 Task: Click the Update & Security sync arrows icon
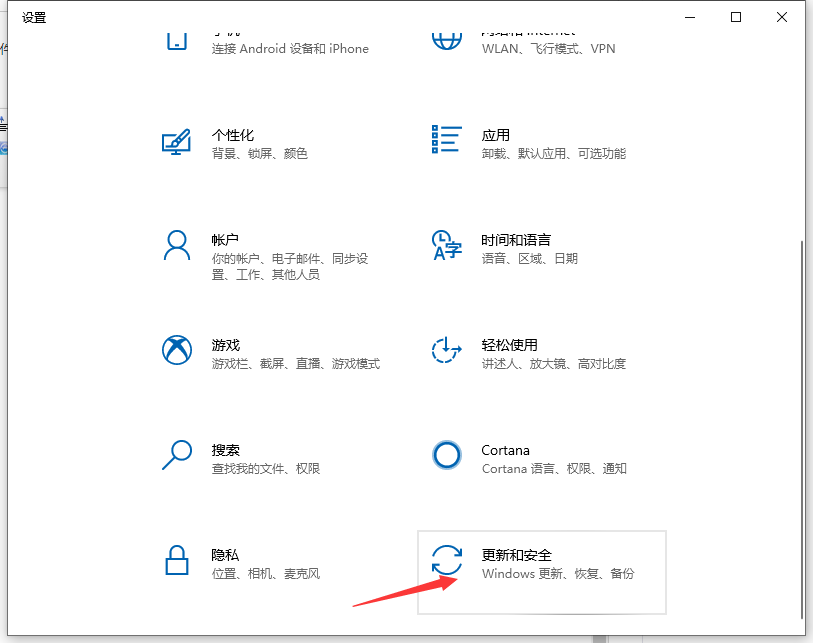446,560
